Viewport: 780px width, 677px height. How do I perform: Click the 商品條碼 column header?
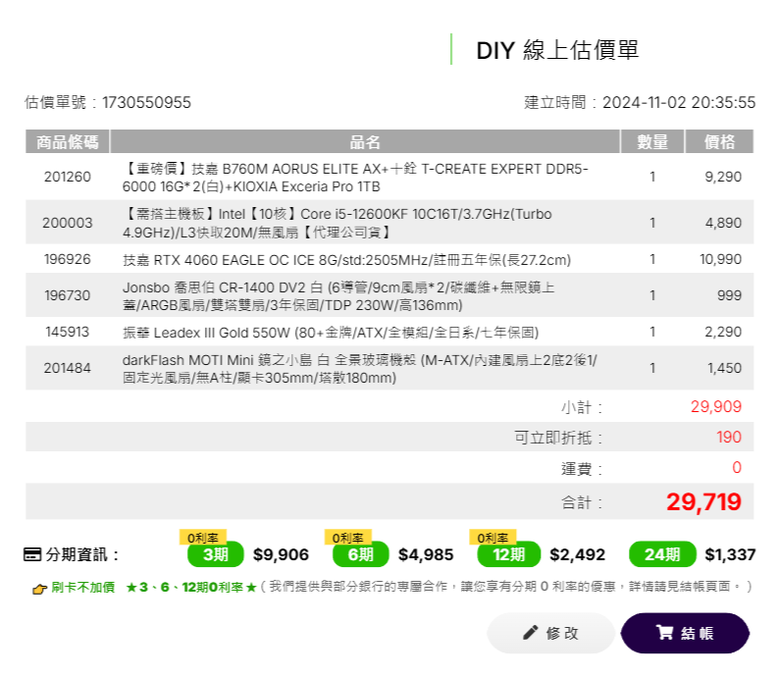pos(67,142)
